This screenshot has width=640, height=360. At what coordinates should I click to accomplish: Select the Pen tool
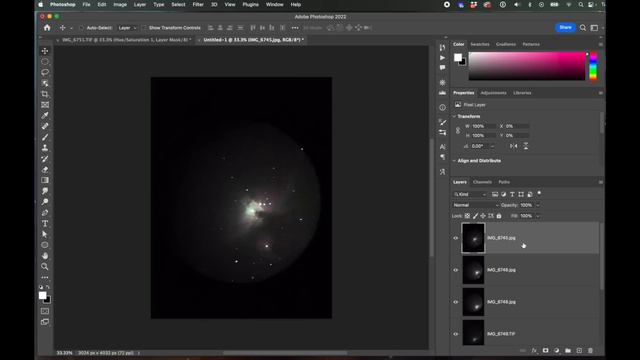tap(45, 213)
